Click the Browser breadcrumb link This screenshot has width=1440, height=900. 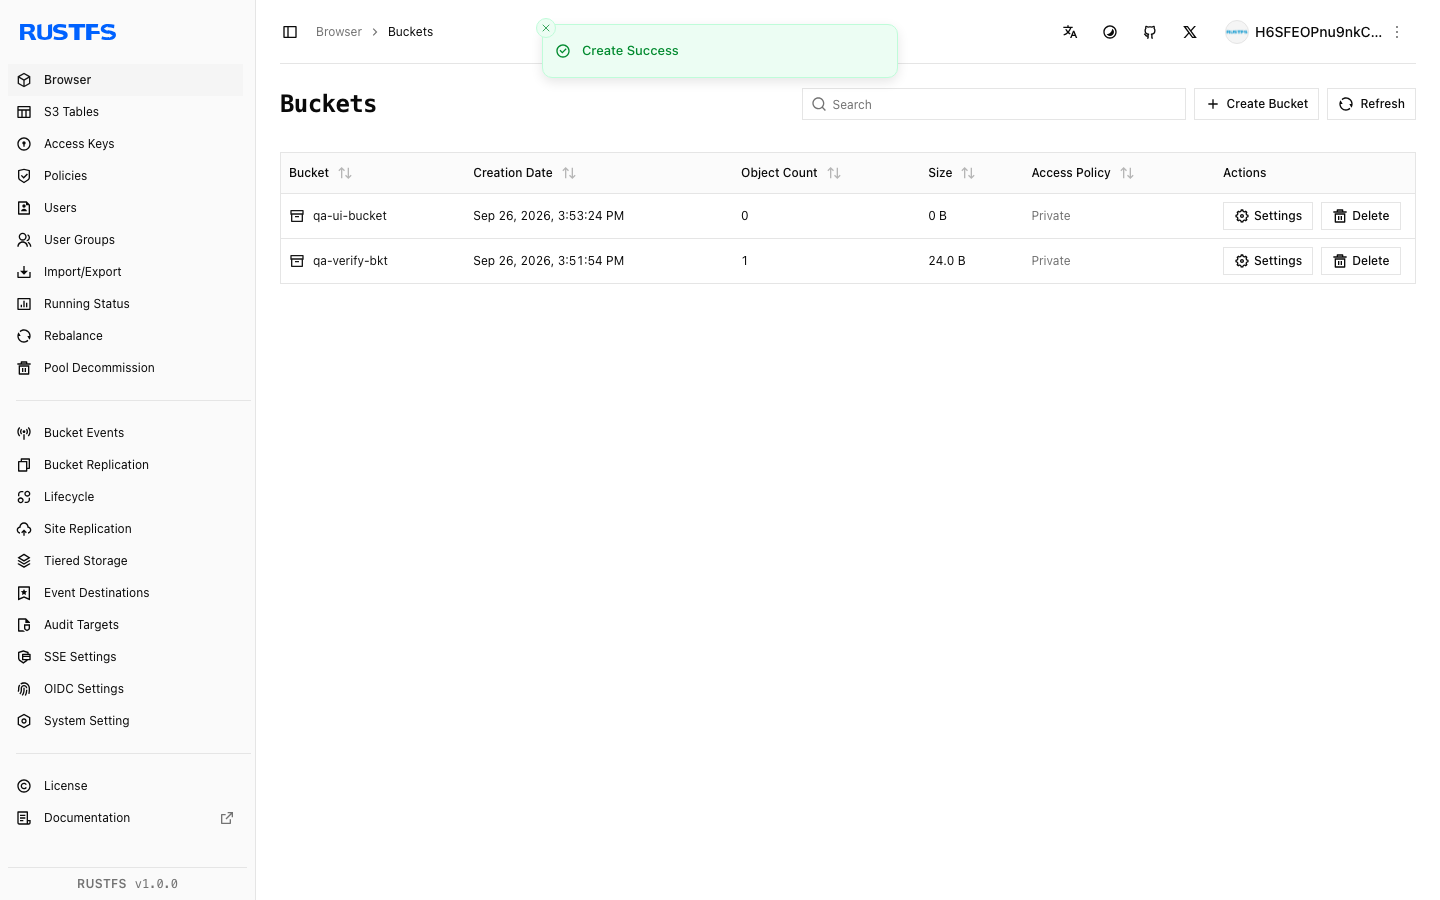[339, 32]
